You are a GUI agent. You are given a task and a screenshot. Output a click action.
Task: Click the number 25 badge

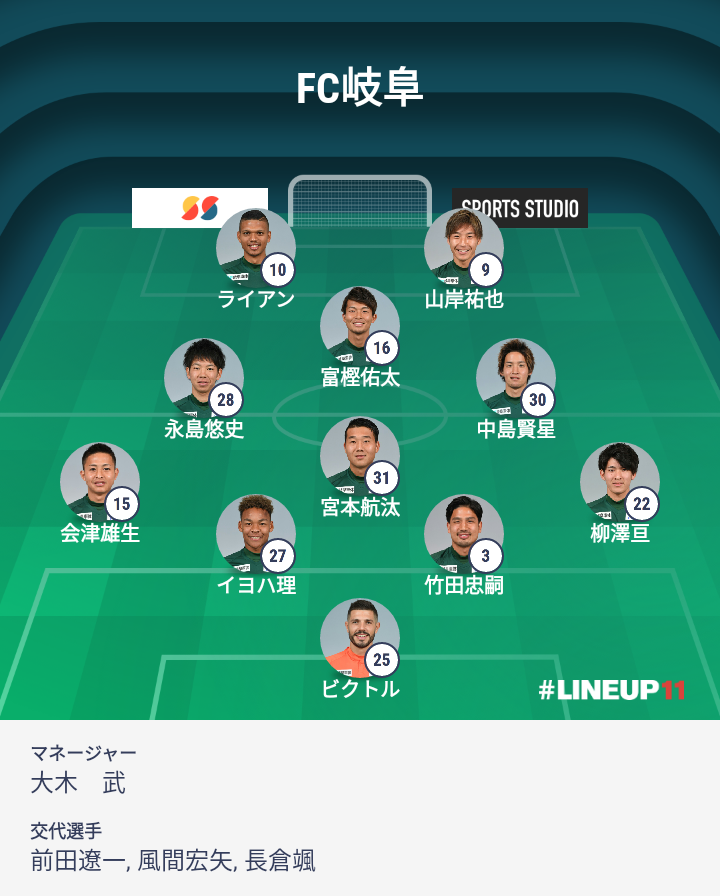click(x=382, y=659)
